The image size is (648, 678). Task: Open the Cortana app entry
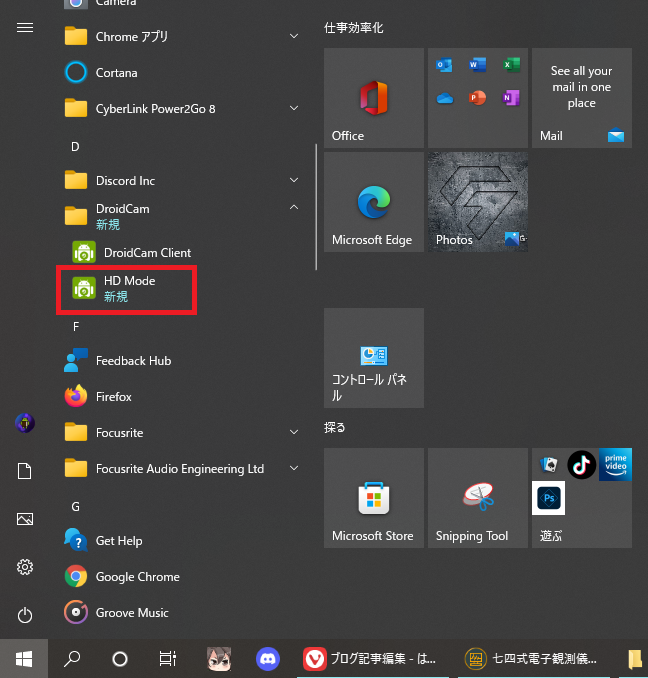(x=181, y=72)
